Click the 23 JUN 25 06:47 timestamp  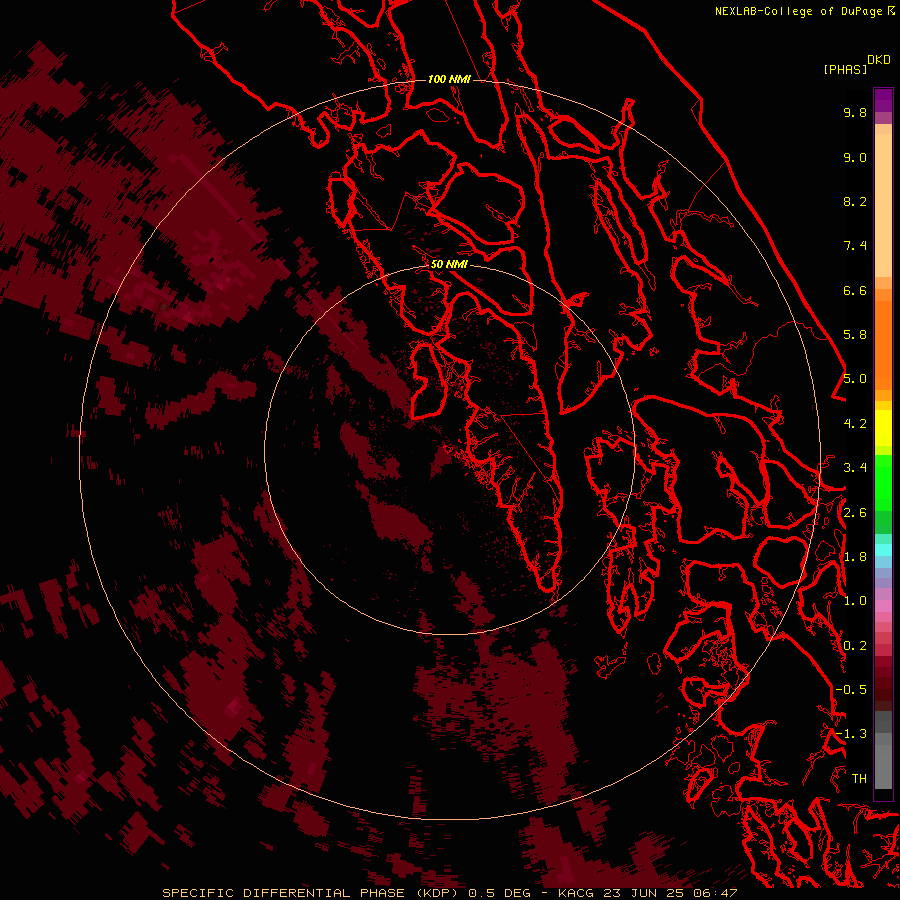click(670, 893)
